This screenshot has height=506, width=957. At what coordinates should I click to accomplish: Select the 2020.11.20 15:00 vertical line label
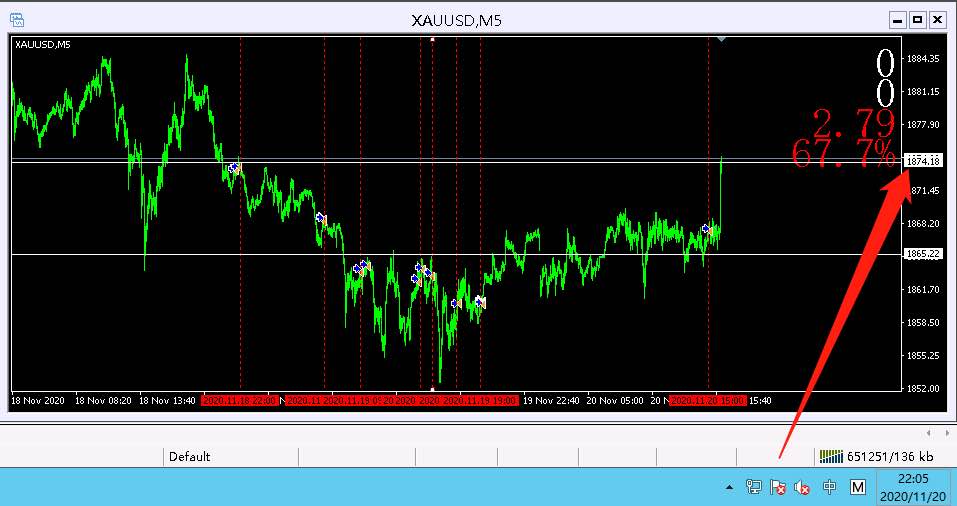707,401
